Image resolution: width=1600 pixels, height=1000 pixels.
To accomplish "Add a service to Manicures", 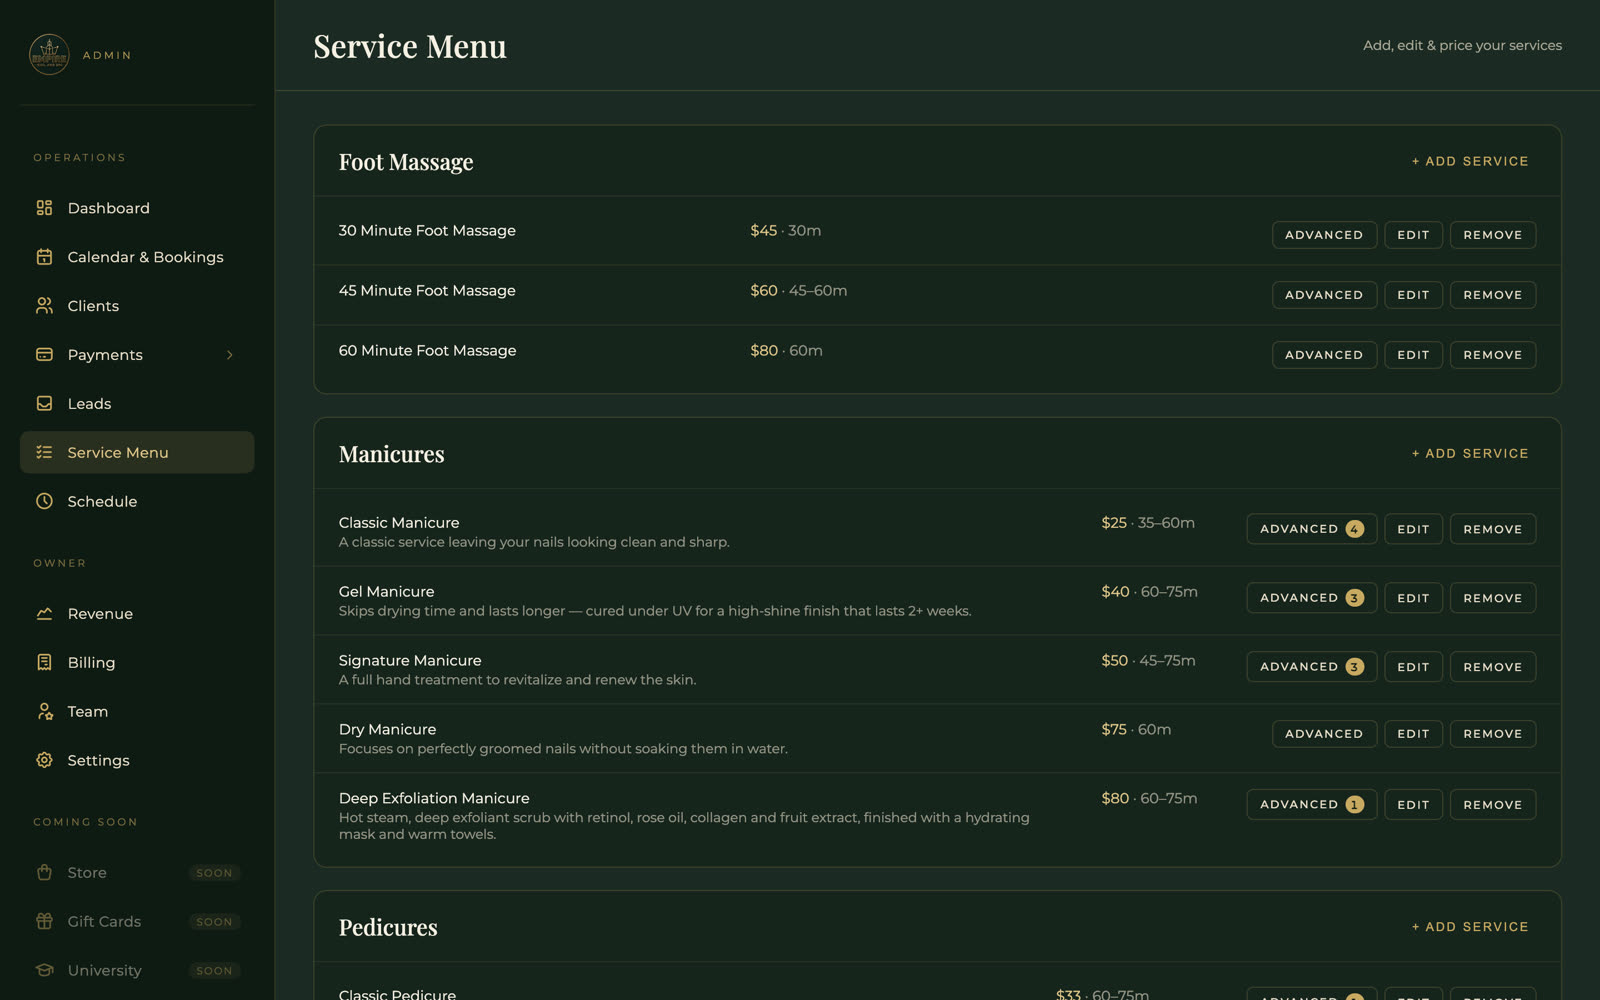I will [1470, 453].
